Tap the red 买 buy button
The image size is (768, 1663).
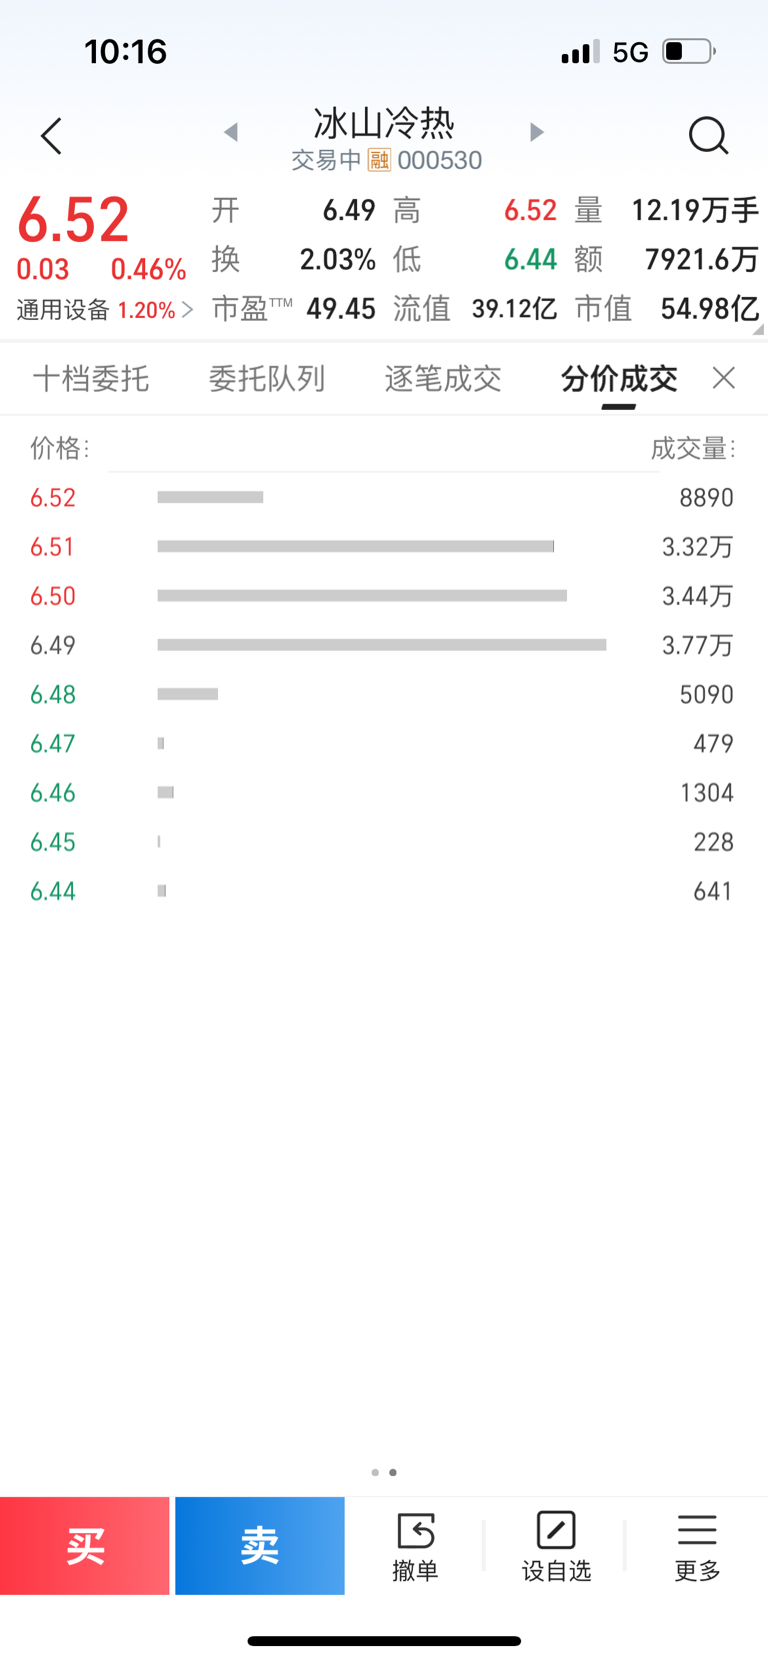pos(85,1545)
